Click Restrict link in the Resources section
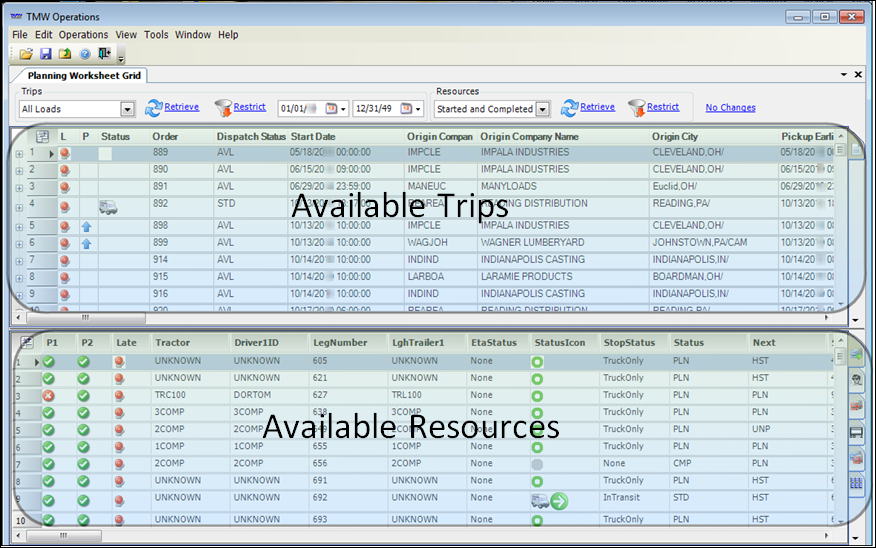Screen dimensions: 876x548 (x=662, y=107)
